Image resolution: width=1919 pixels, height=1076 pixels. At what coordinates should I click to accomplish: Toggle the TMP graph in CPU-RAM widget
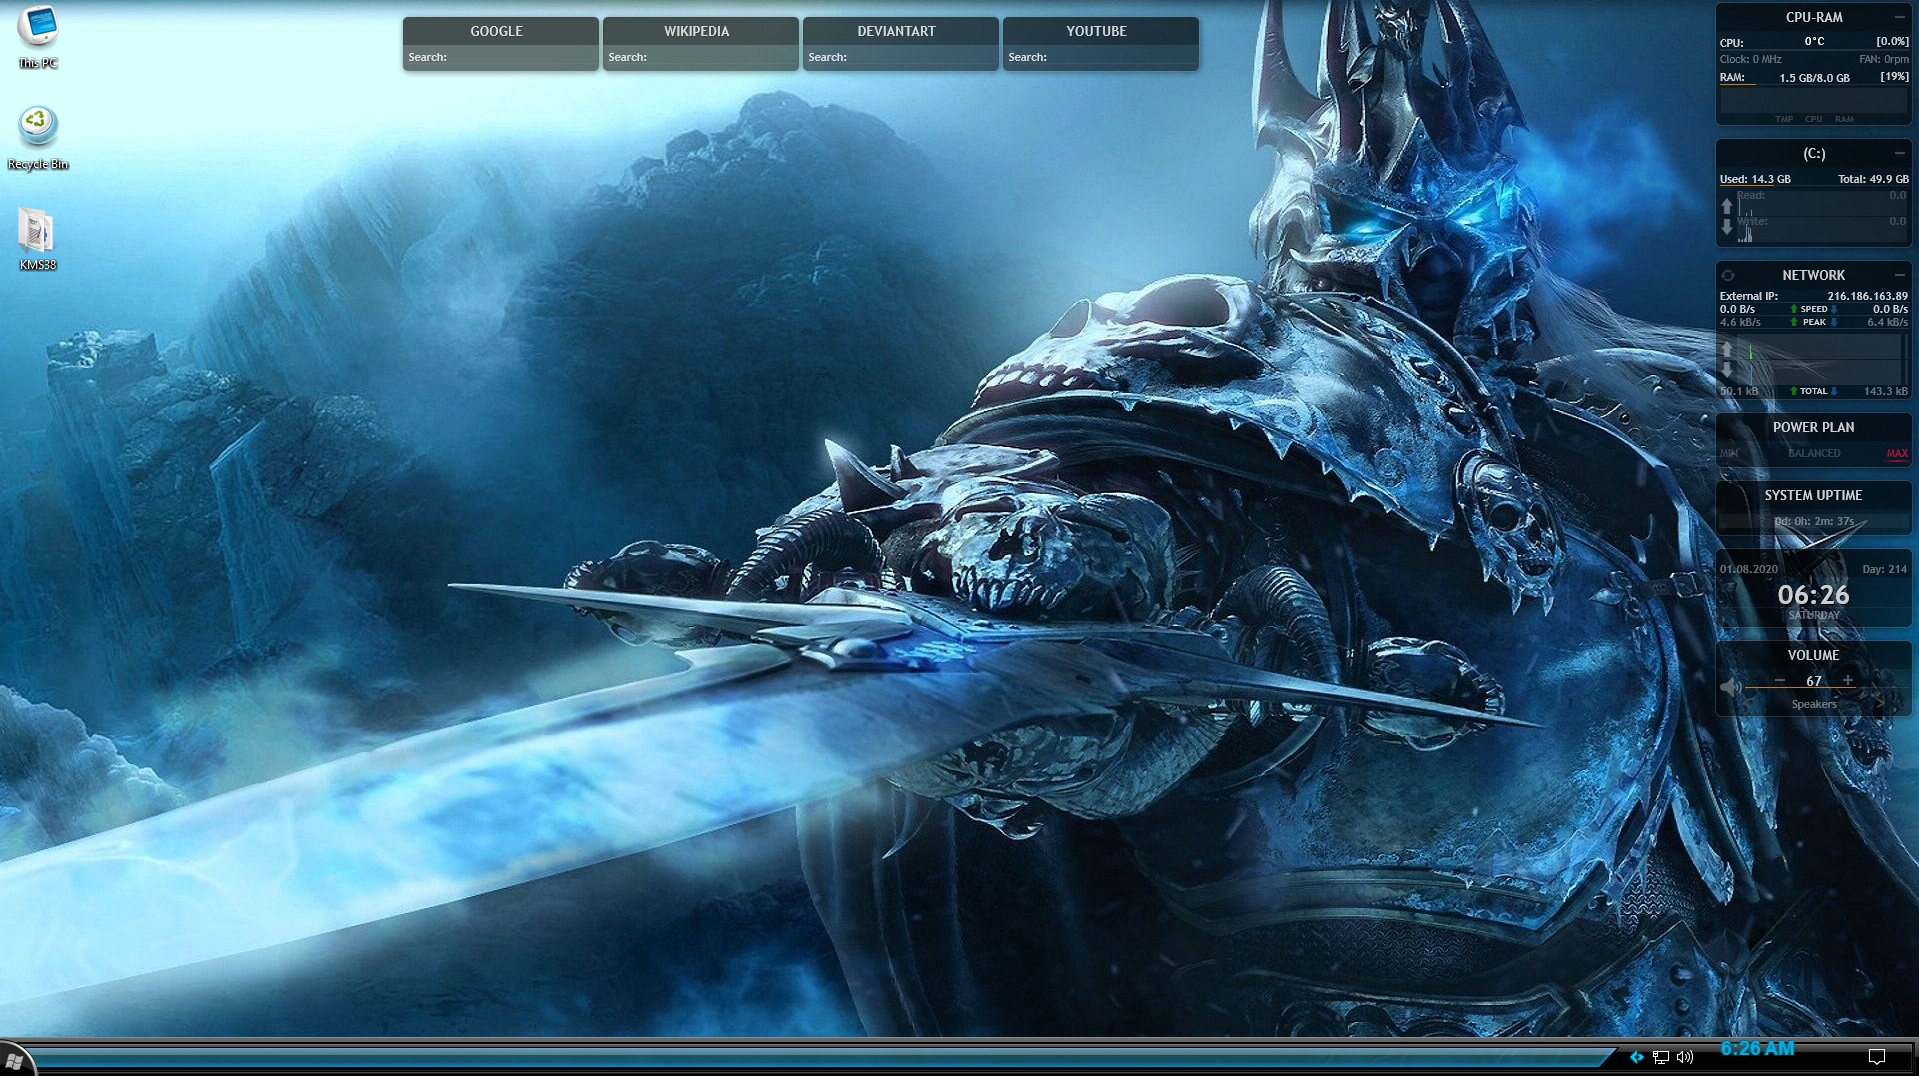pos(1784,119)
